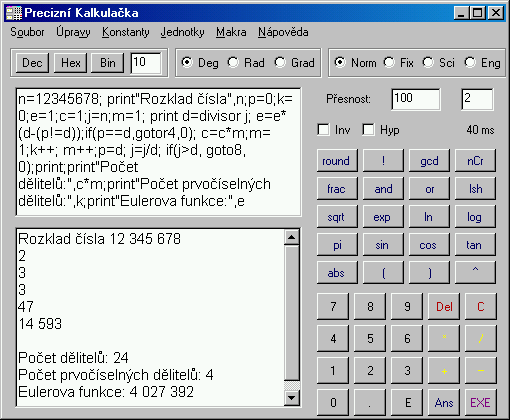Viewport: 510px width, 420px height.
Task: Click the multiplication operator button
Action: (x=444, y=338)
